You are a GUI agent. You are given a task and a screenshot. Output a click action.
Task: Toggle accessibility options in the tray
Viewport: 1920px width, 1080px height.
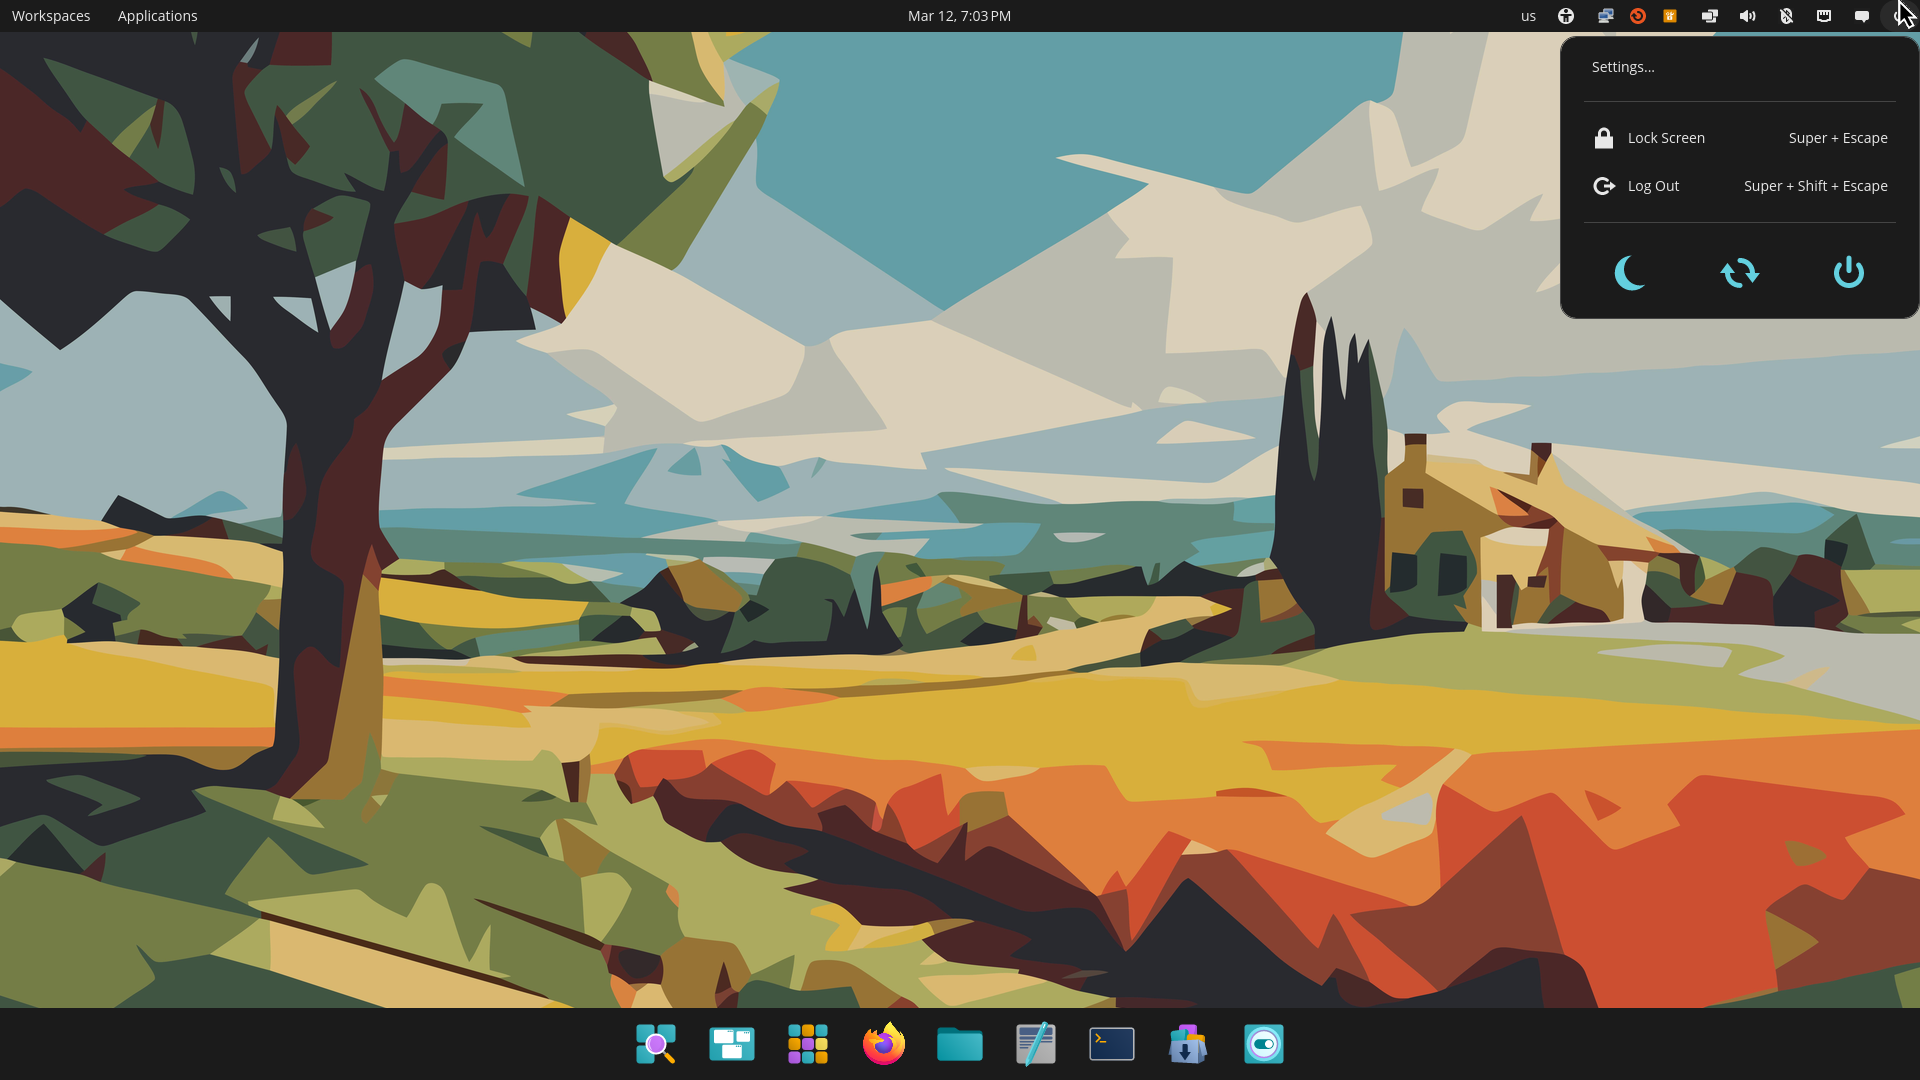1565,15
